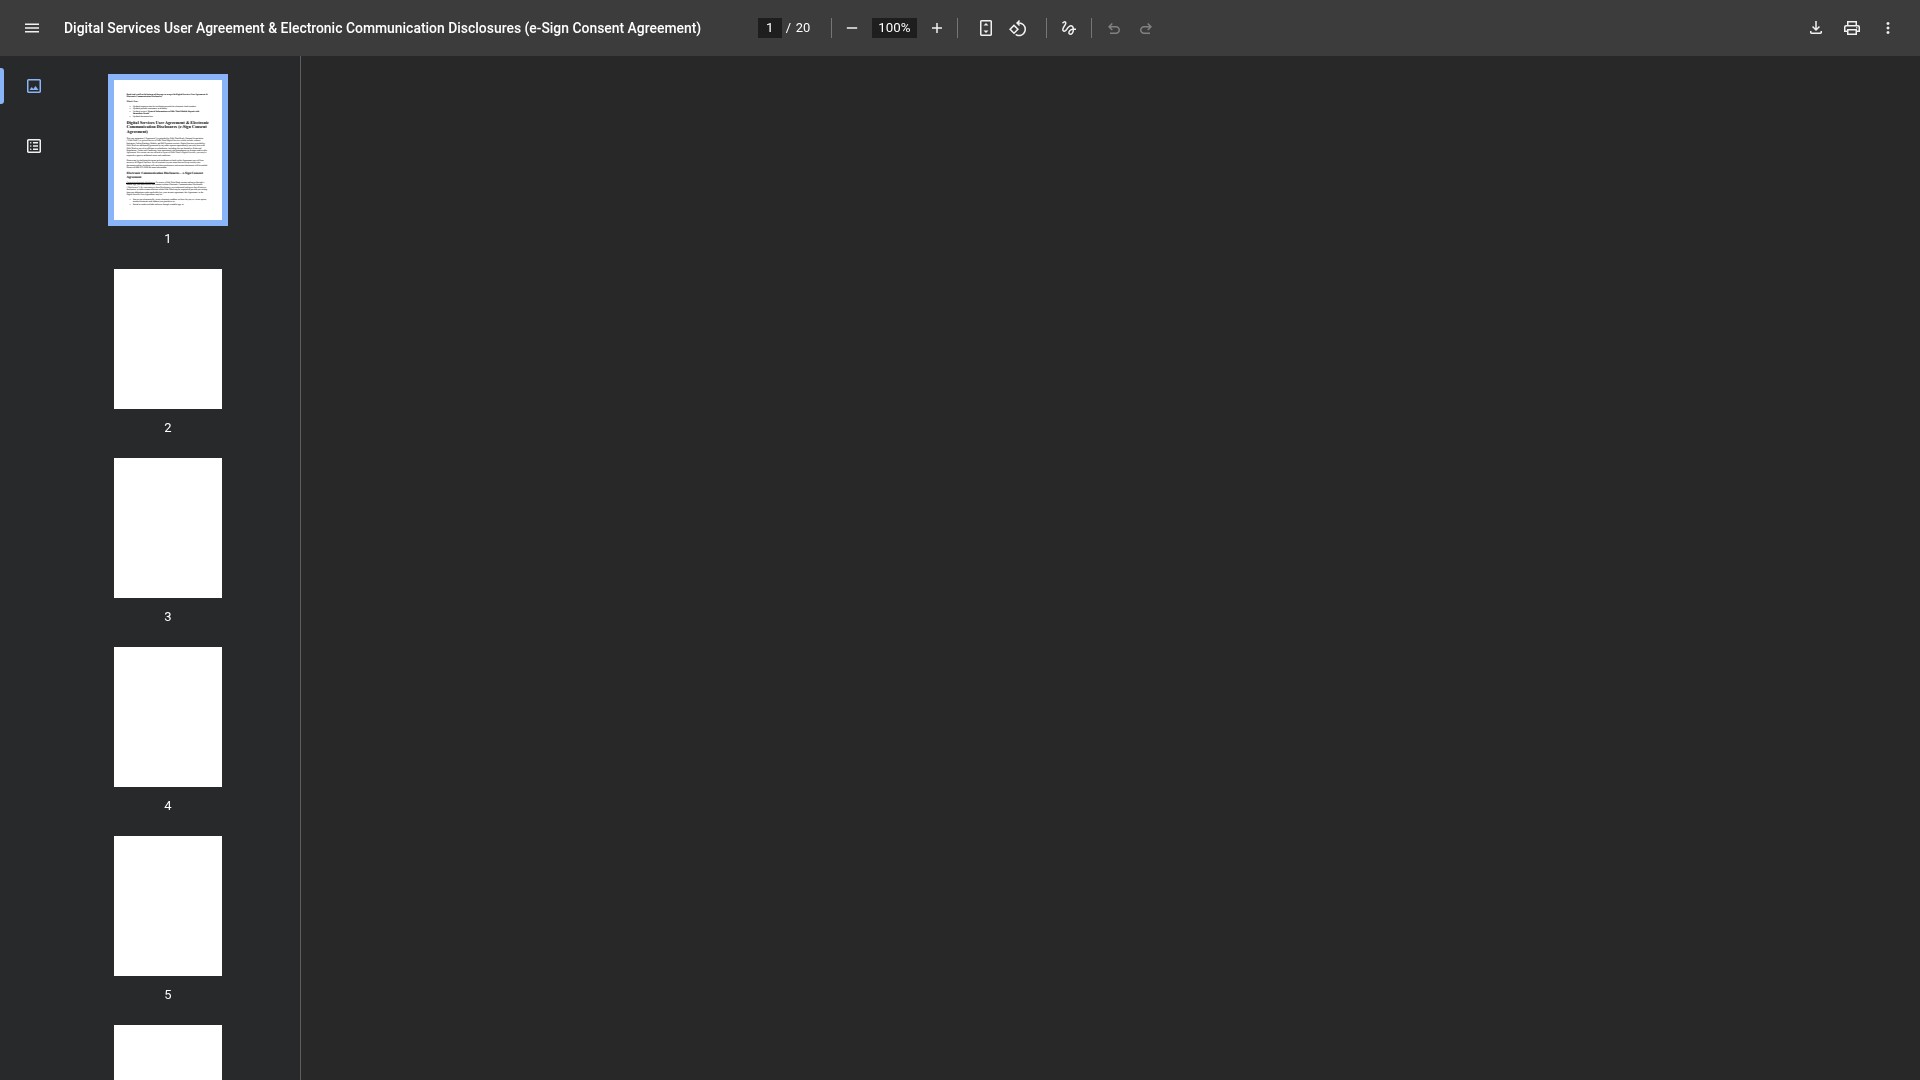The height and width of the screenshot is (1080, 1920).
Task: Click the 100% zoom level field
Action: [x=894, y=28]
